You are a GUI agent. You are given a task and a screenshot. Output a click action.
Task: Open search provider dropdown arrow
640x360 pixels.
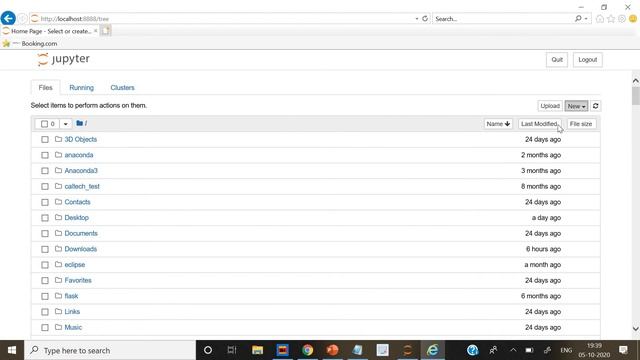tap(586, 18)
